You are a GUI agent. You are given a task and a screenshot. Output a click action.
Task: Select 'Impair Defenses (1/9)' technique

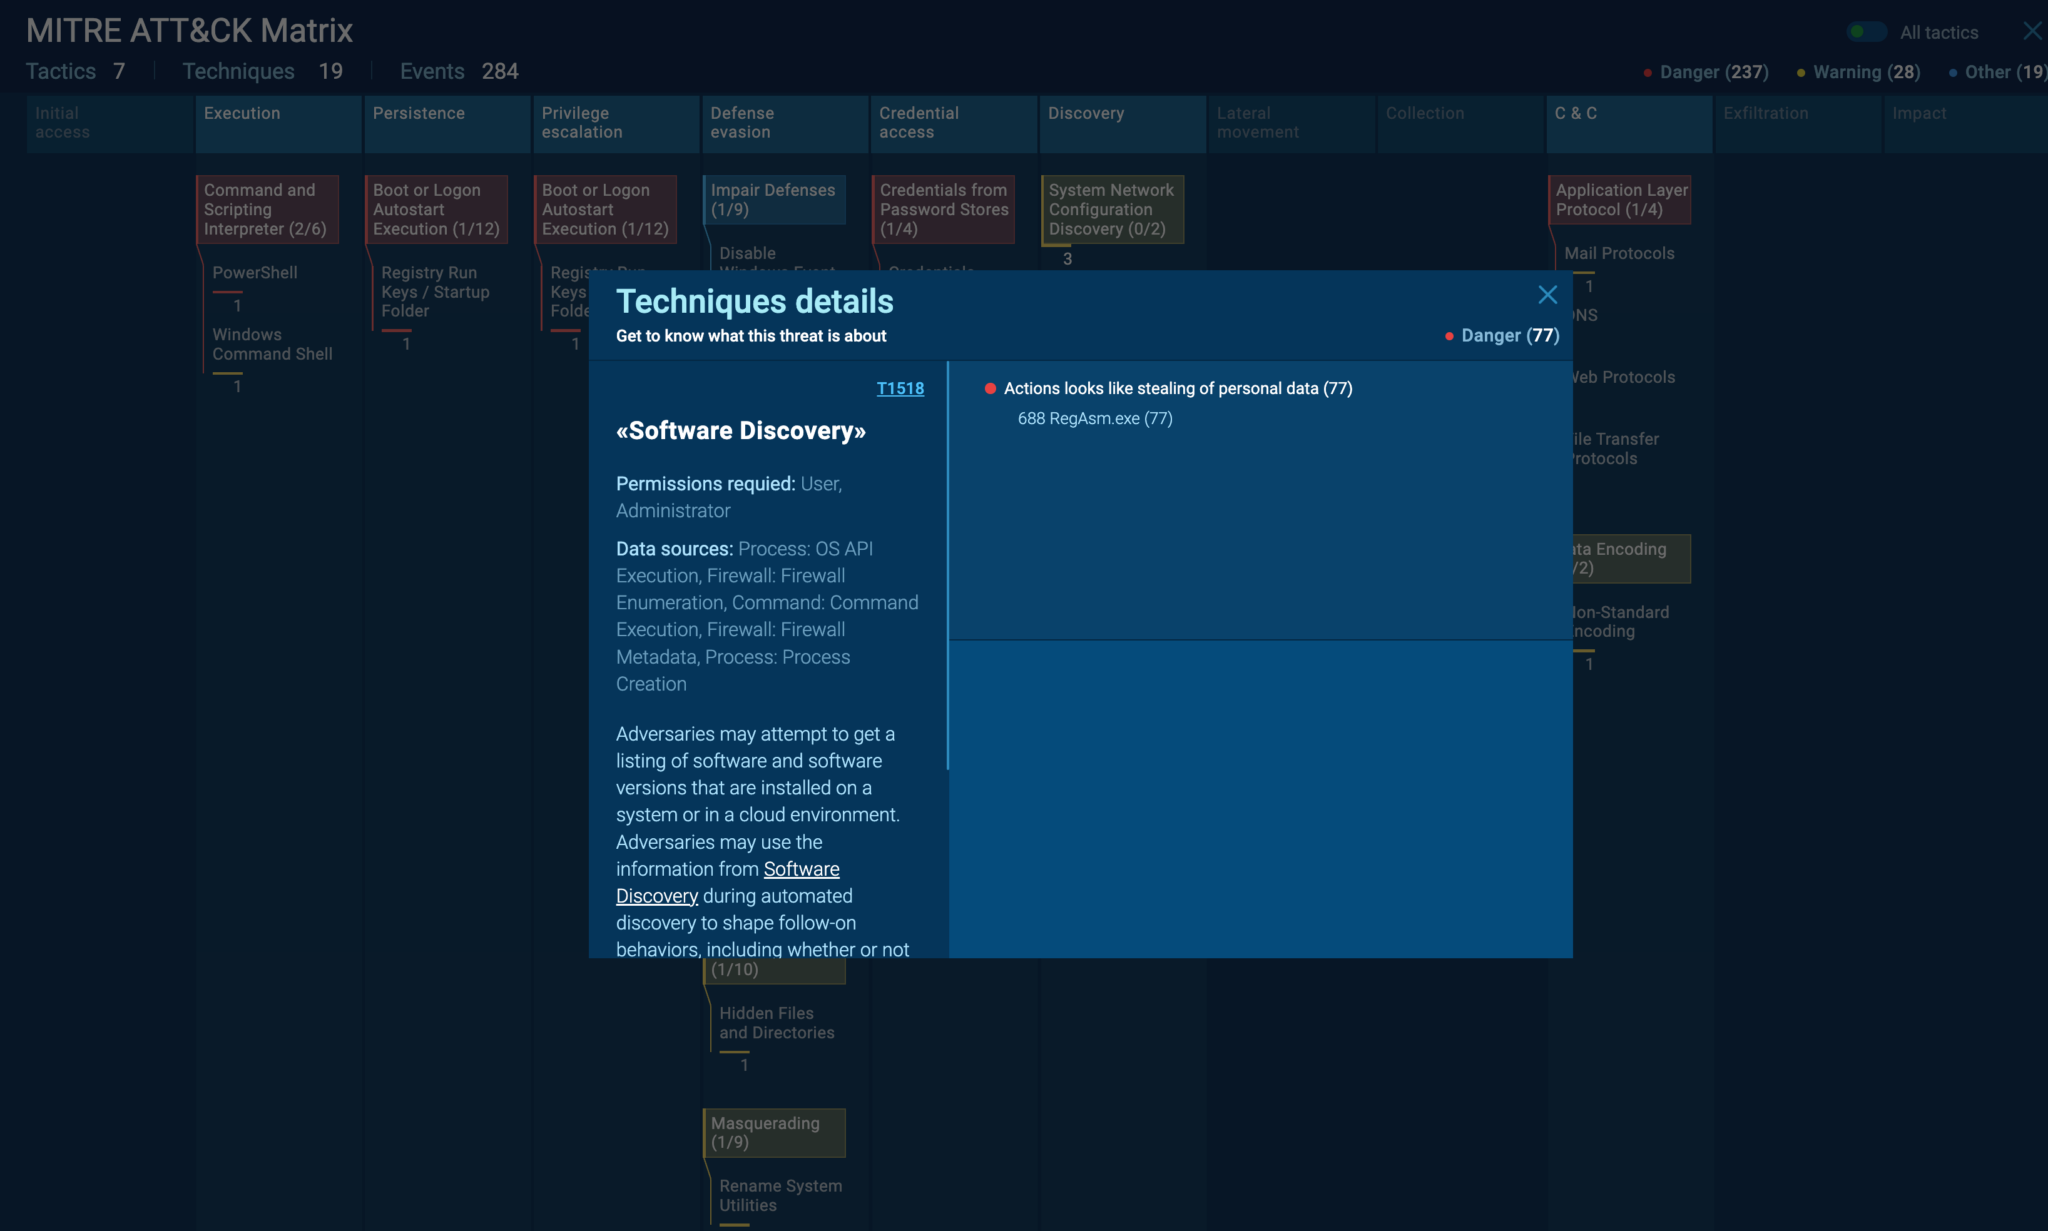772,199
